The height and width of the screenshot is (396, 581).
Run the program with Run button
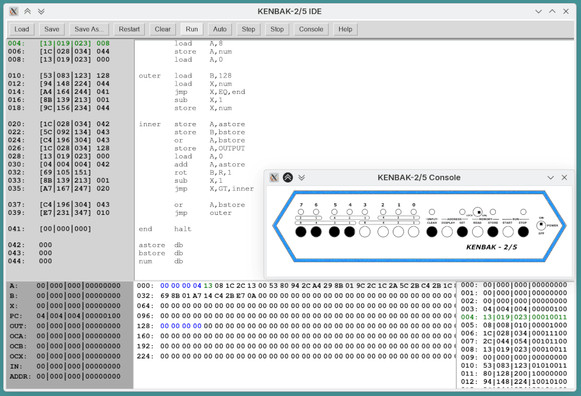click(192, 29)
